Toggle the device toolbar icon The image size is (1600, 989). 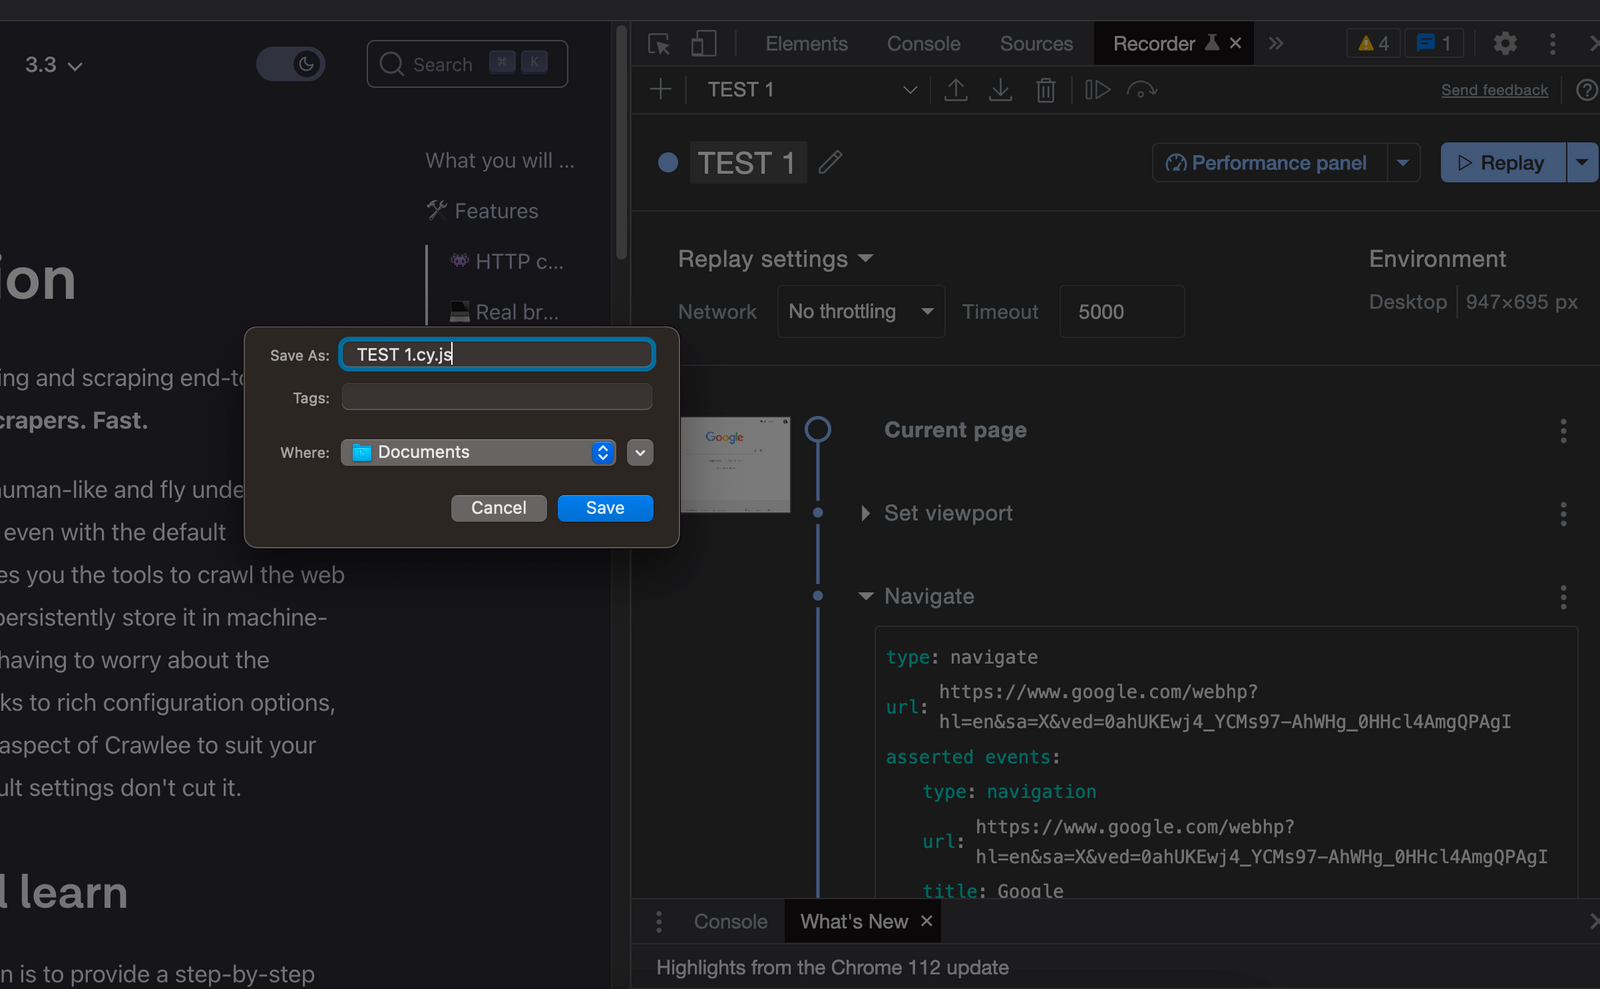point(703,43)
